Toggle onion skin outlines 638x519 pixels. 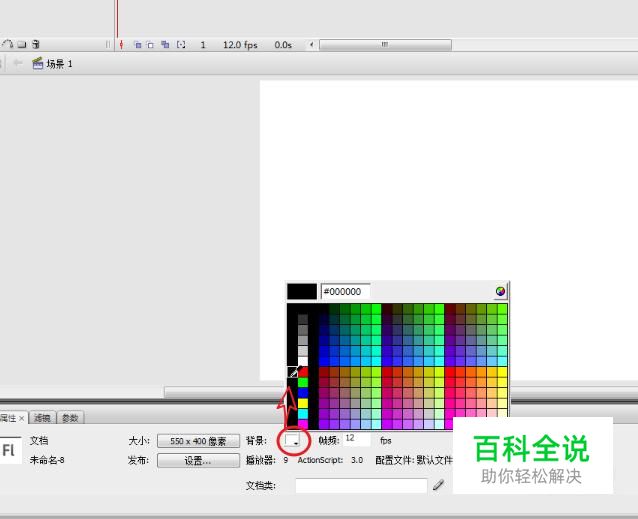point(151,45)
